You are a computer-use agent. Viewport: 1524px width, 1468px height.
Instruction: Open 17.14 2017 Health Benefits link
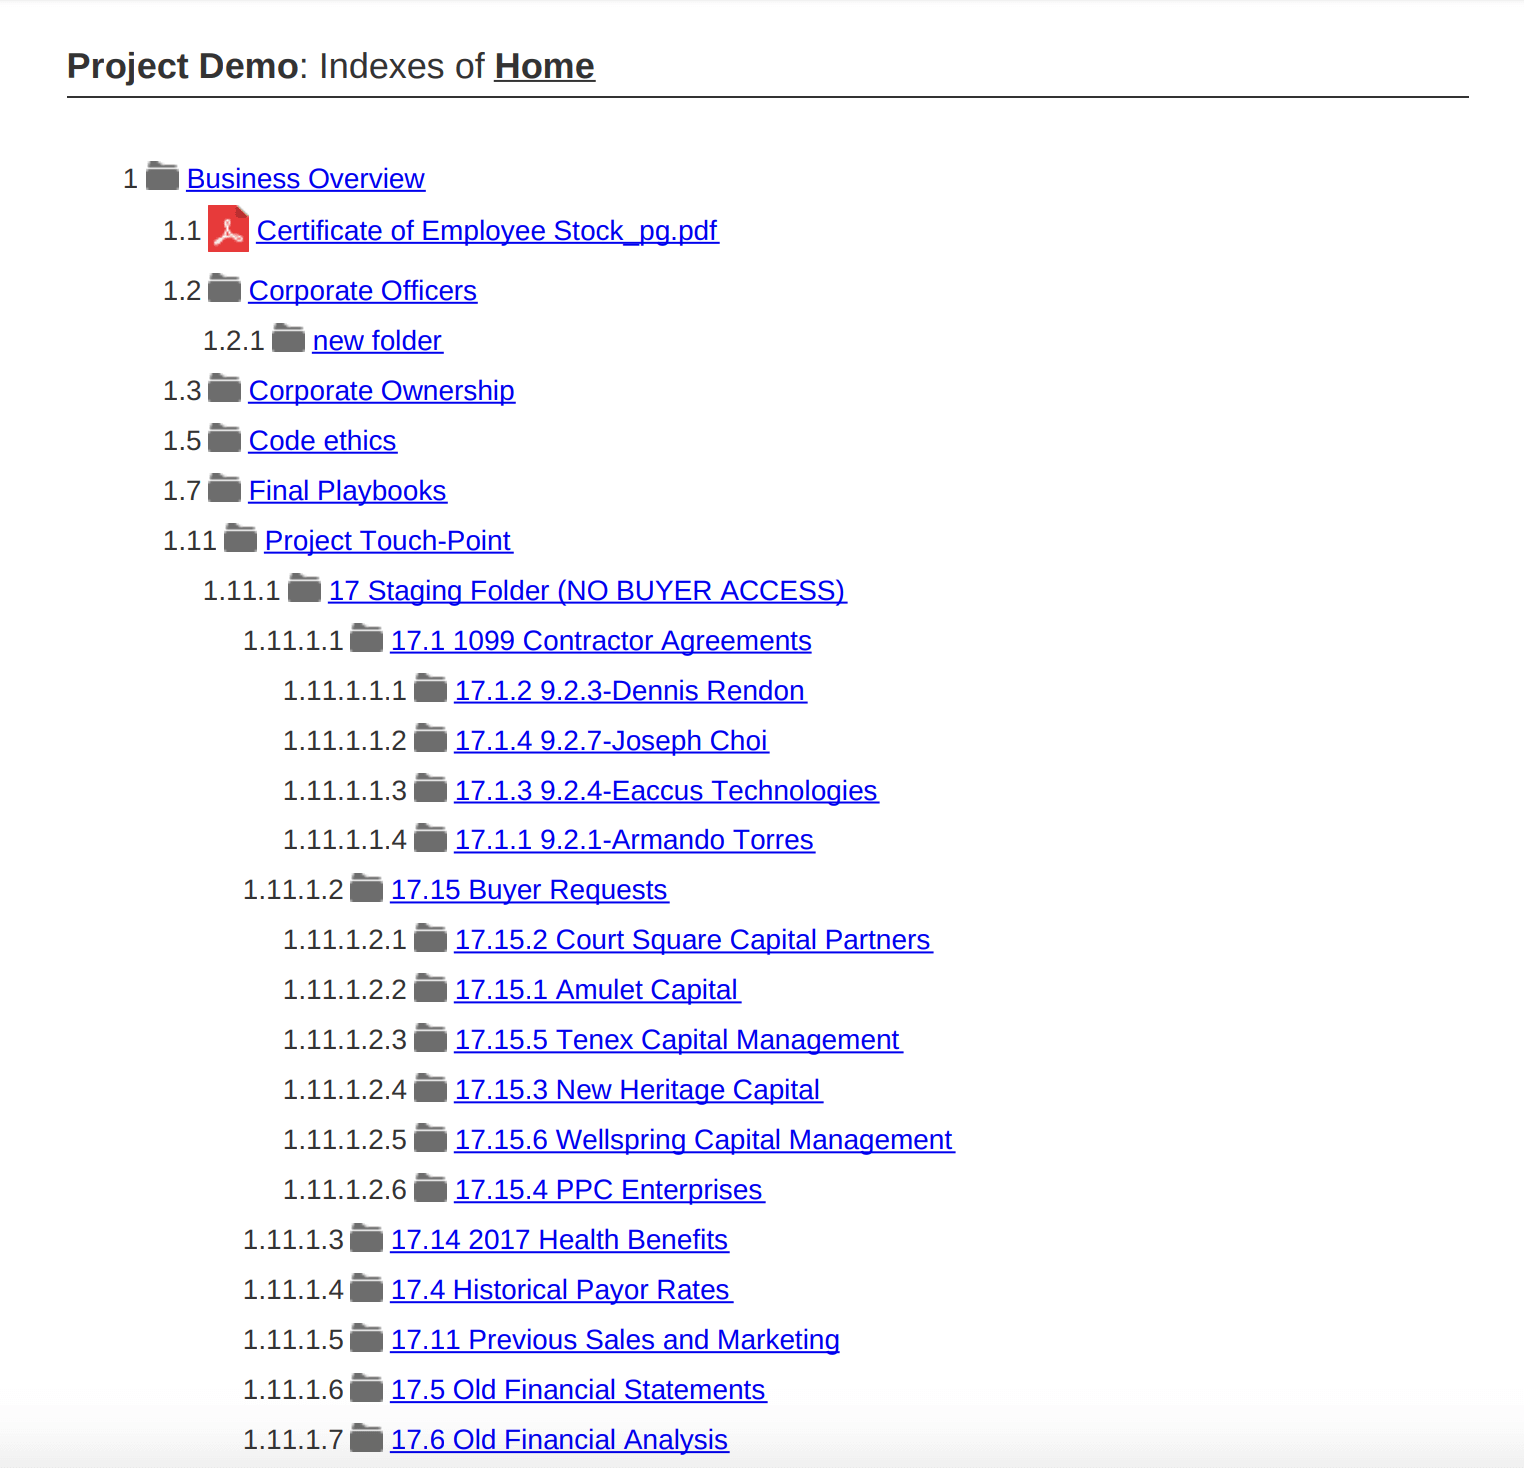tap(558, 1240)
